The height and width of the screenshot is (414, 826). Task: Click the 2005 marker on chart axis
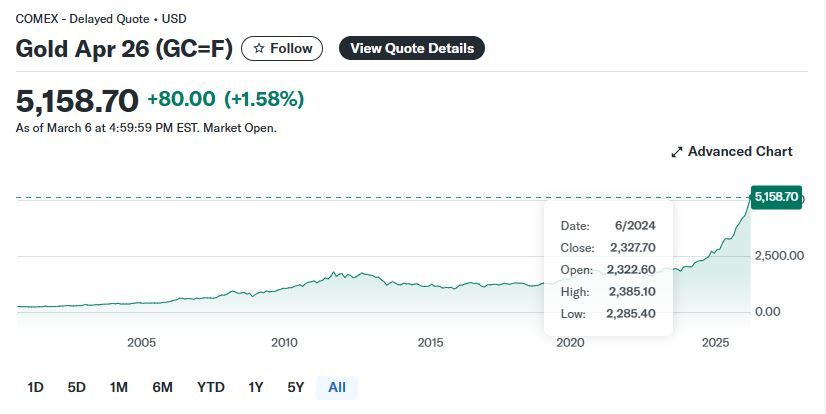[142, 342]
